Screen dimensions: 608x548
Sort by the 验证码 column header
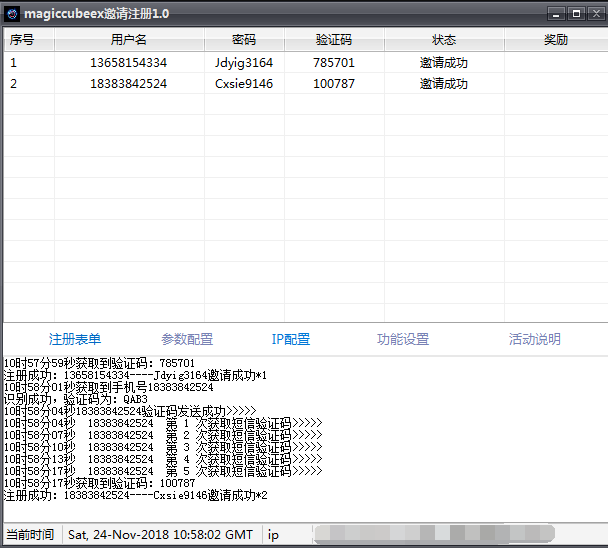coord(333,40)
